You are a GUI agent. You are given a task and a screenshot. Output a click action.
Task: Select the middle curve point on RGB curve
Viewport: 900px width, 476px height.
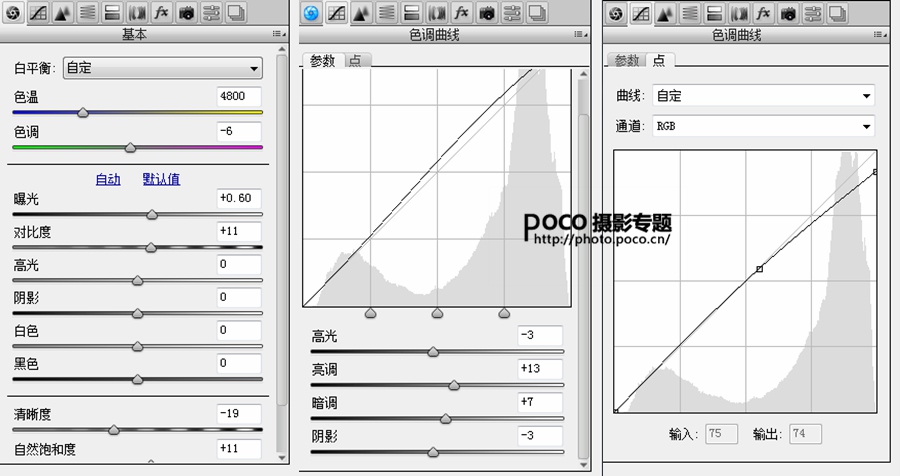[759, 269]
